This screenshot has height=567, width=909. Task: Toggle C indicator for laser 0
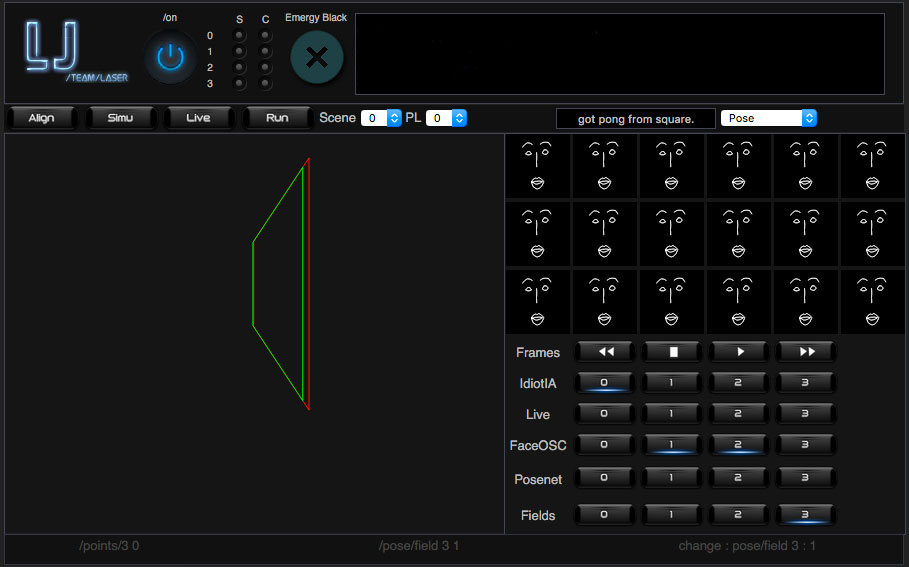tap(265, 35)
